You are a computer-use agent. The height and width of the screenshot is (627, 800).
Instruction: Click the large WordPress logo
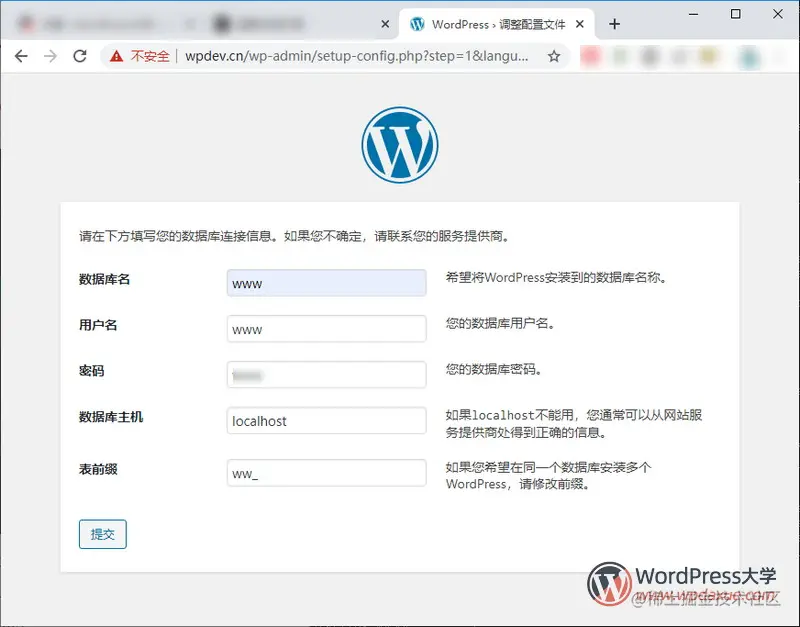coord(400,145)
